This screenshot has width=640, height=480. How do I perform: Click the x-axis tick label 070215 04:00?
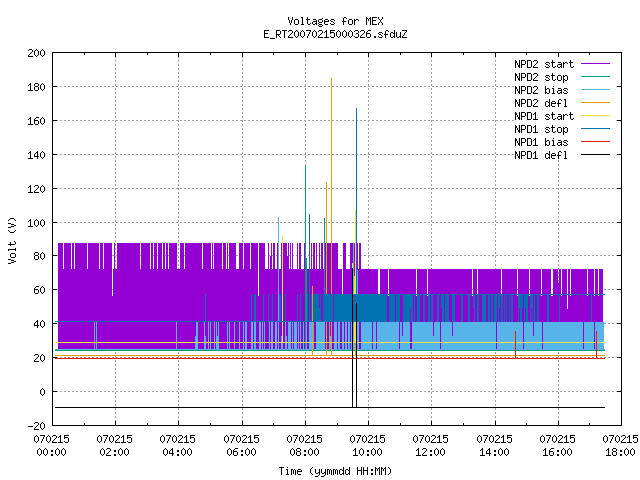pyautogui.click(x=178, y=446)
